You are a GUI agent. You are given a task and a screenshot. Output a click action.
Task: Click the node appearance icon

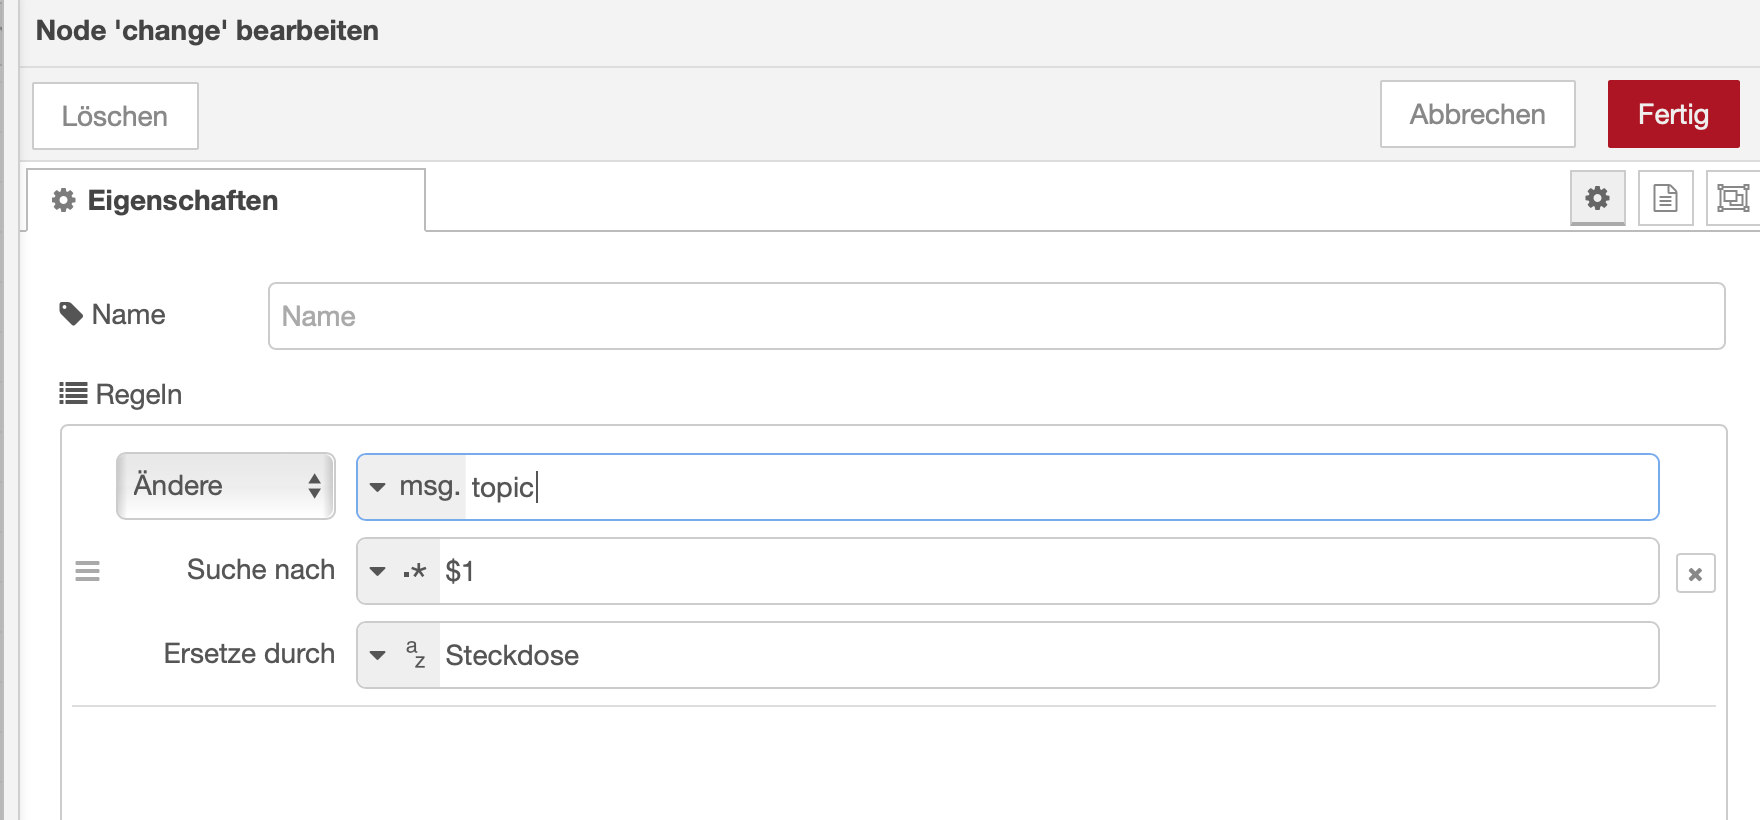(1733, 198)
